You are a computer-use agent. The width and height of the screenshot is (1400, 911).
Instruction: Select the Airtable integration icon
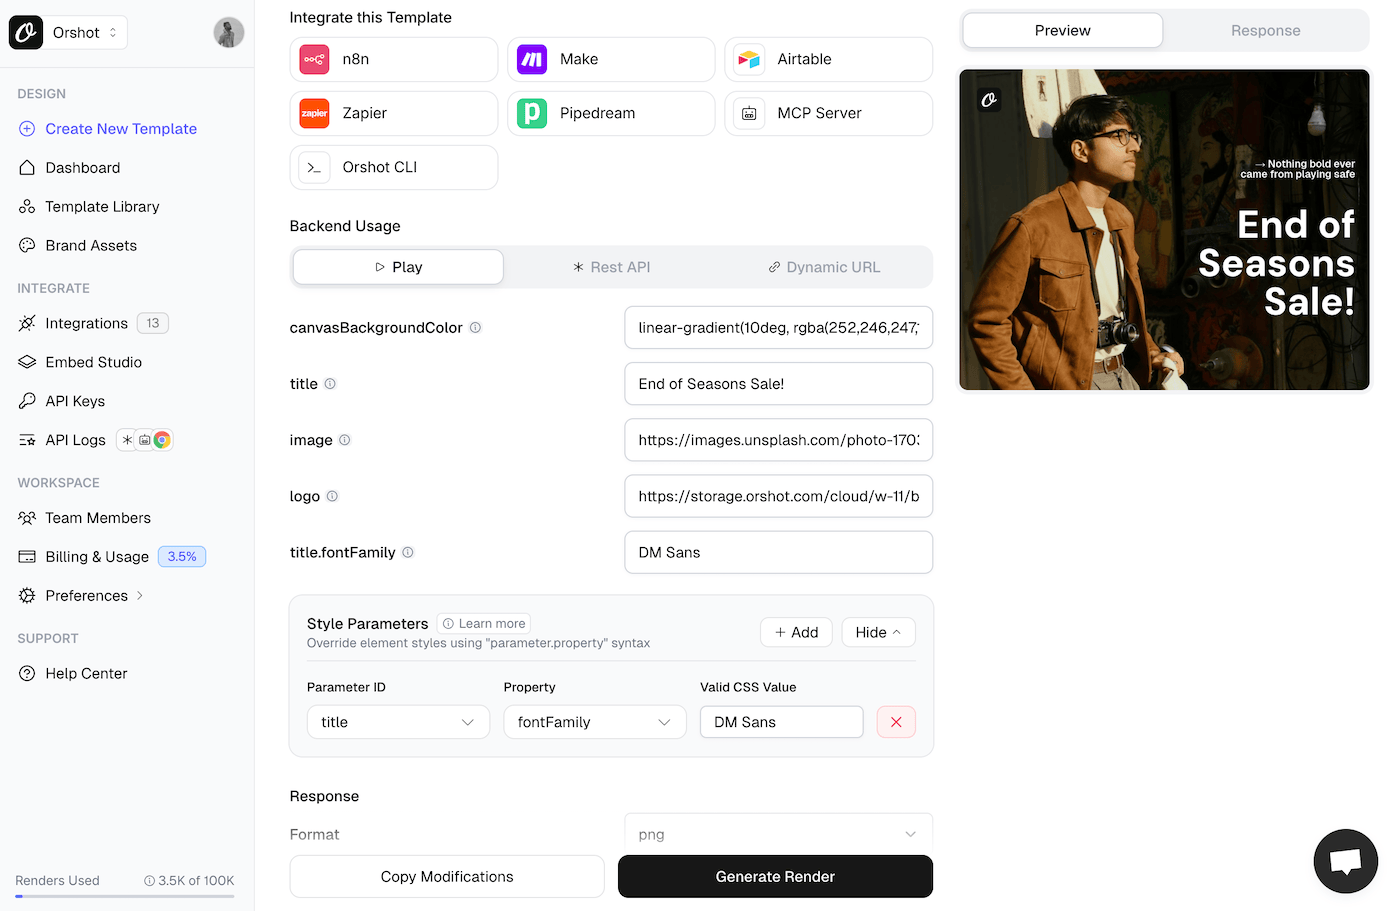(x=749, y=60)
